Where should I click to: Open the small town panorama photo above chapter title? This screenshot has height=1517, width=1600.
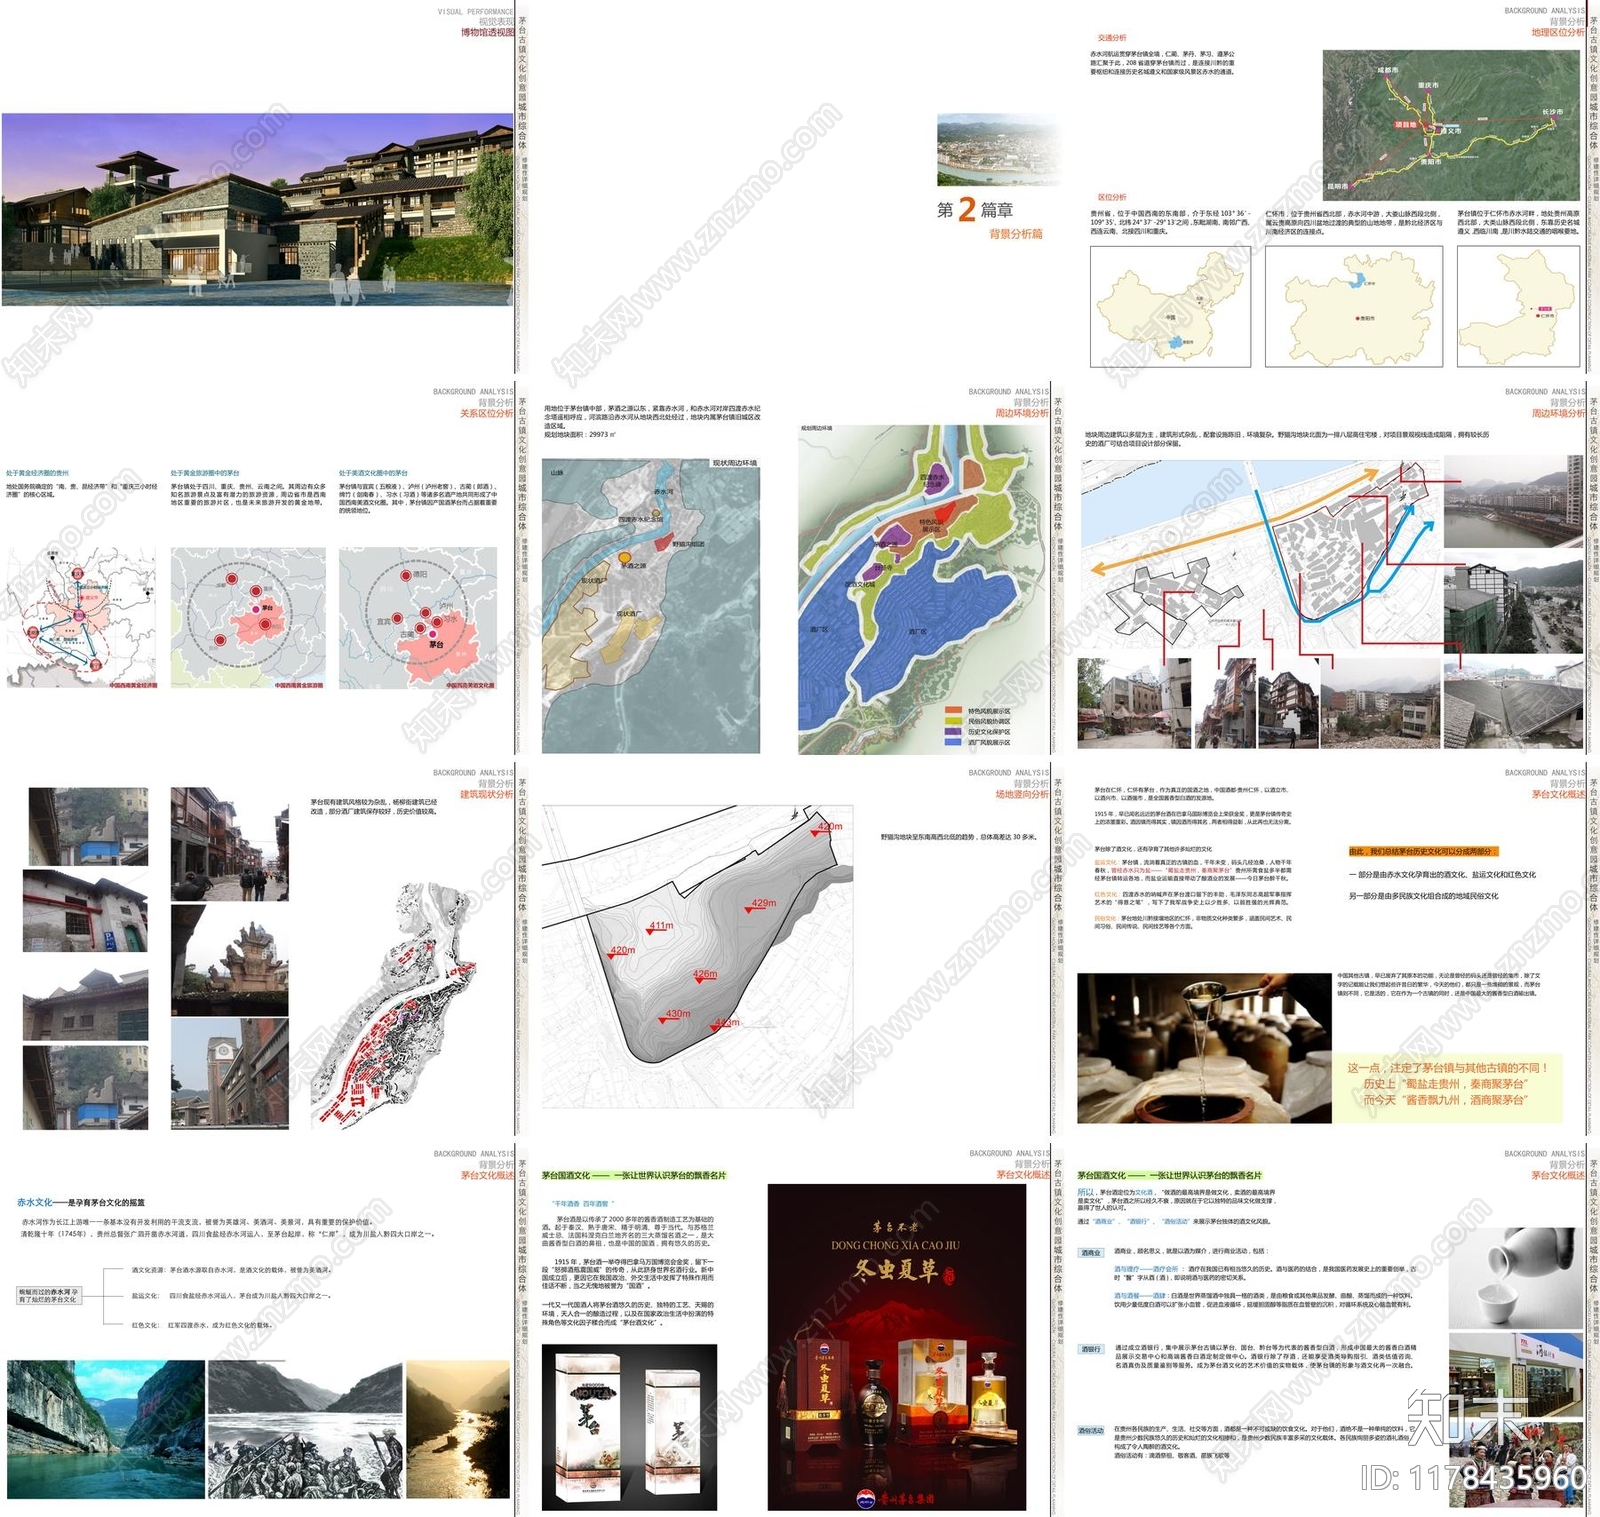tap(998, 150)
